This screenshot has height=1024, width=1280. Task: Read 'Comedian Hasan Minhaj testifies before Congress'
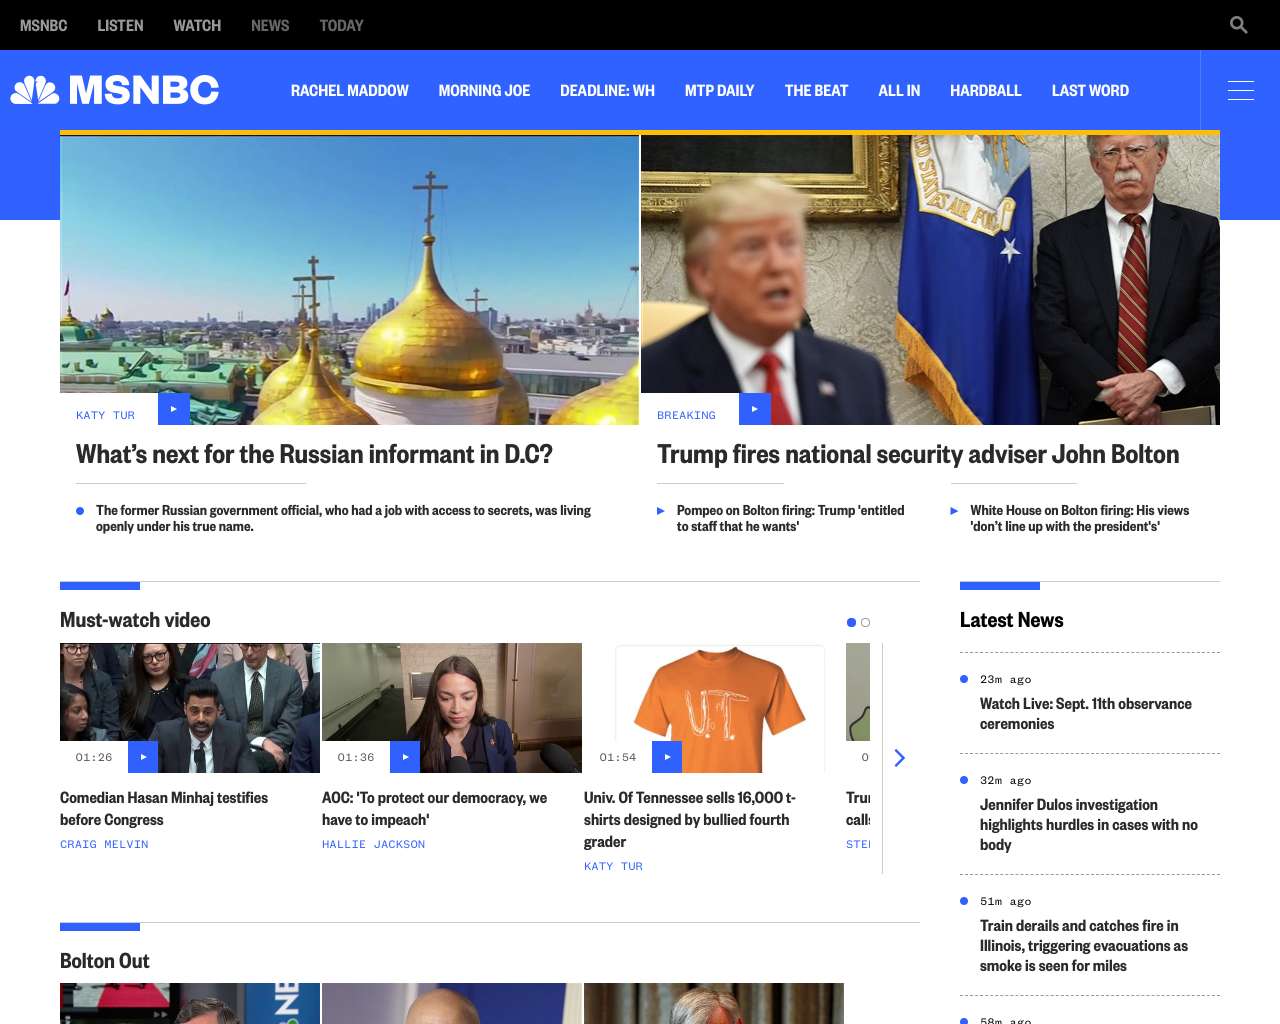pyautogui.click(x=164, y=809)
